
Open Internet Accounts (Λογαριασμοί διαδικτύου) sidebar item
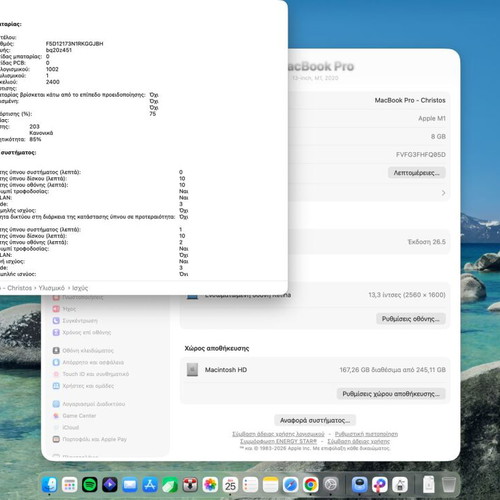tap(89, 404)
